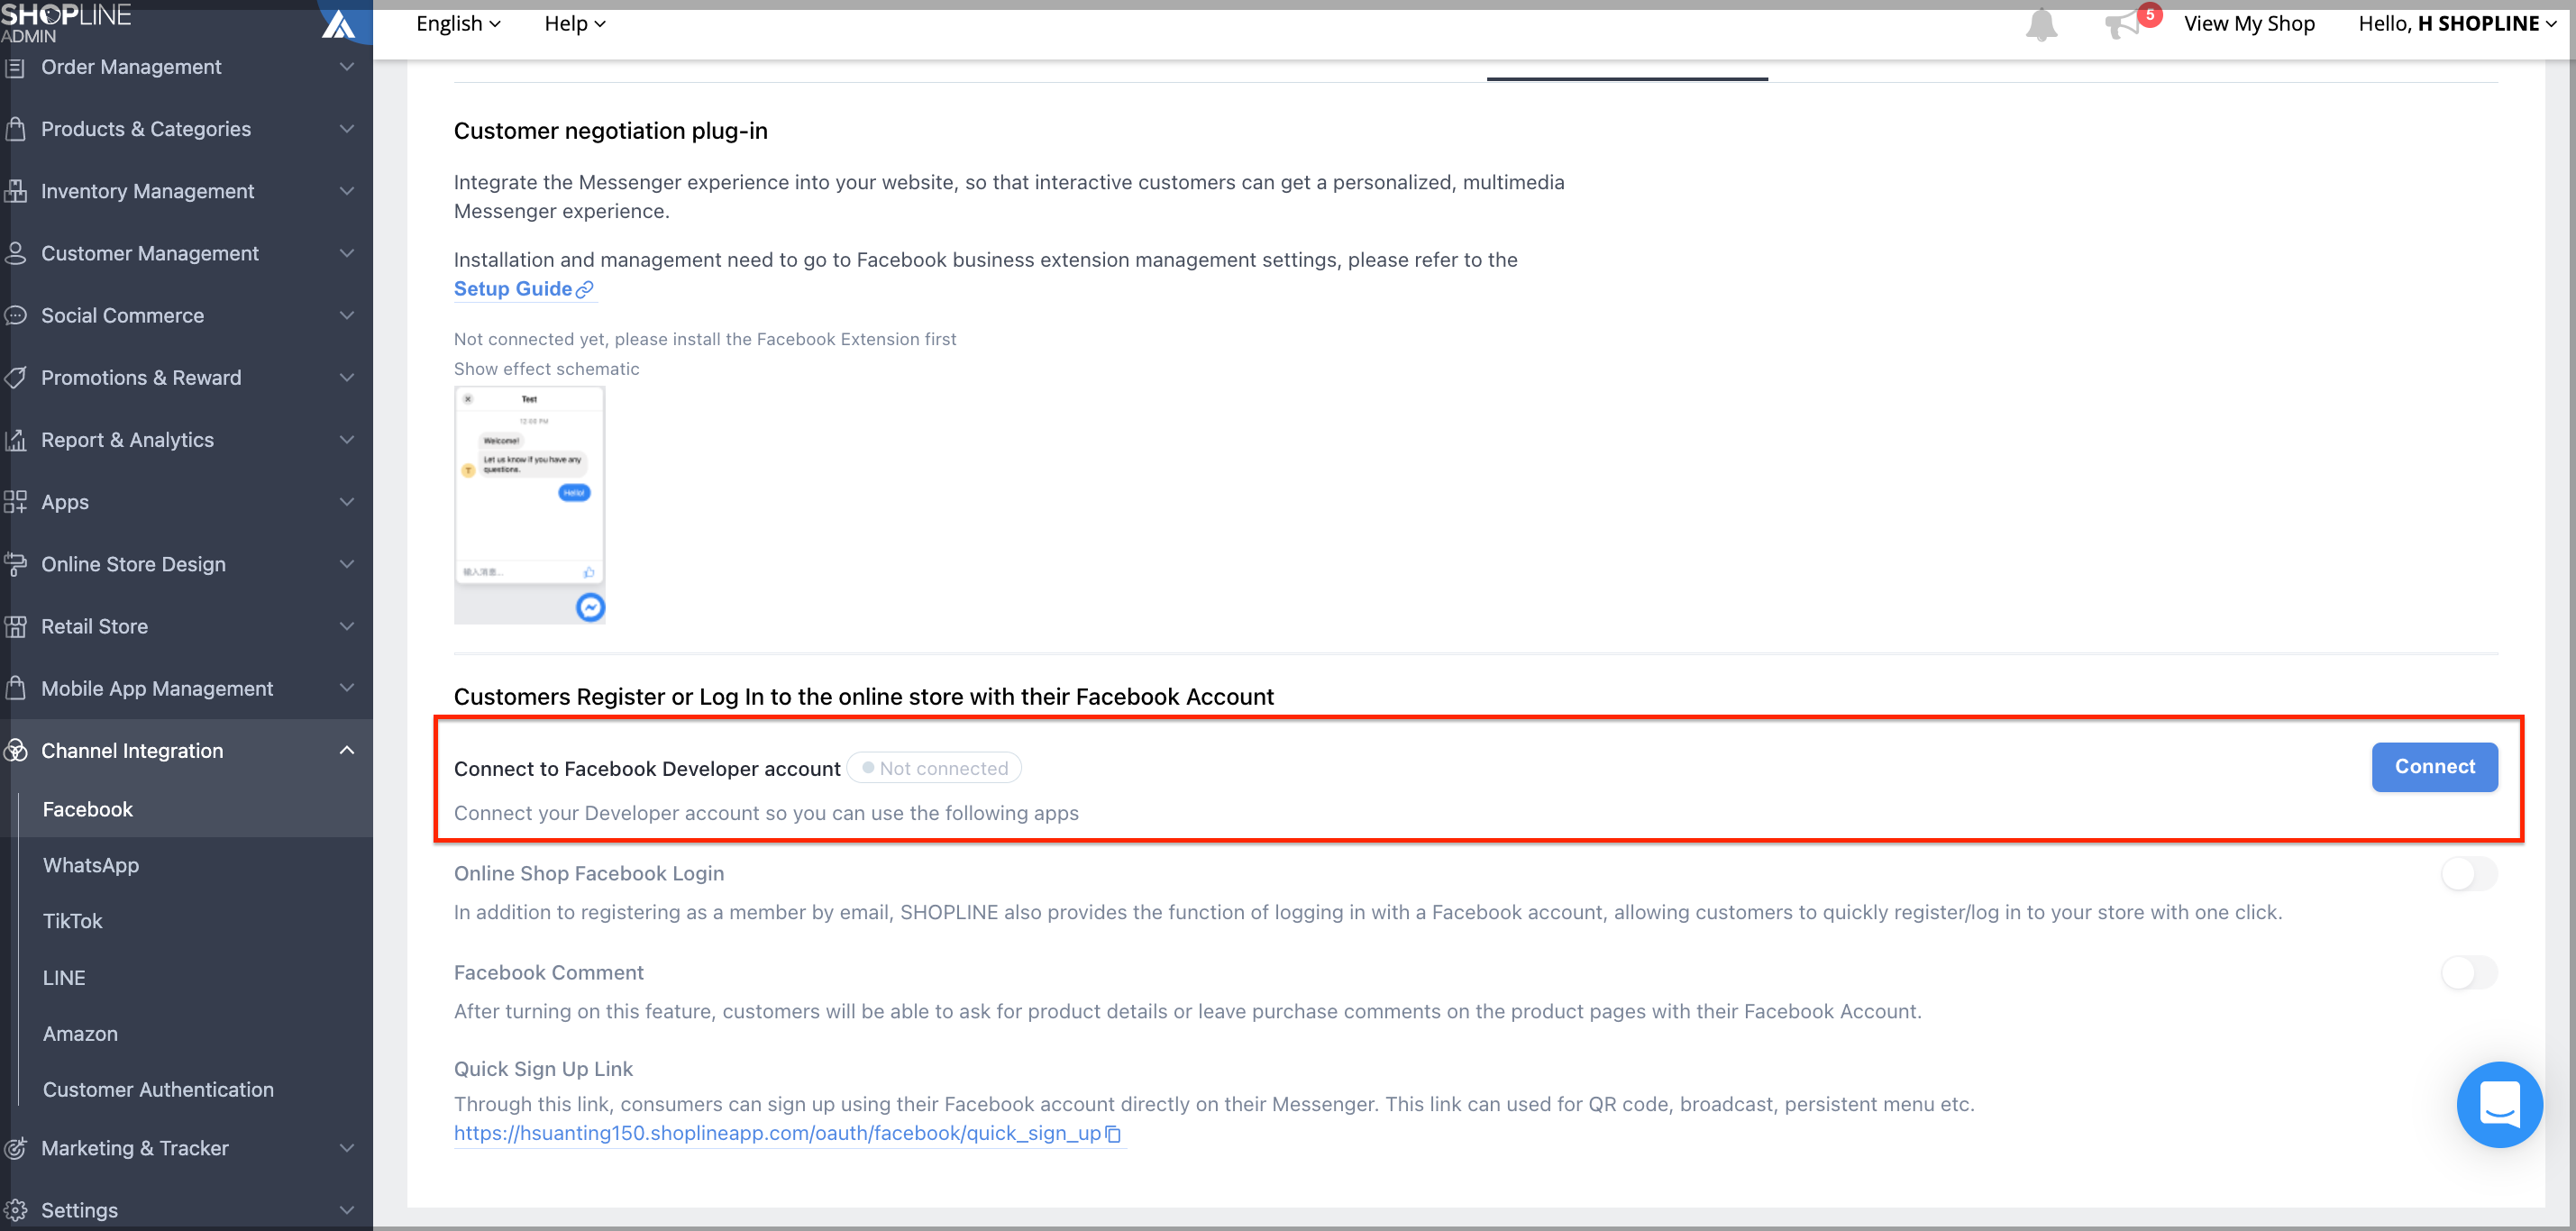Image resolution: width=2576 pixels, height=1231 pixels.
Task: Click the Messenger icon in schematic
Action: [x=590, y=607]
